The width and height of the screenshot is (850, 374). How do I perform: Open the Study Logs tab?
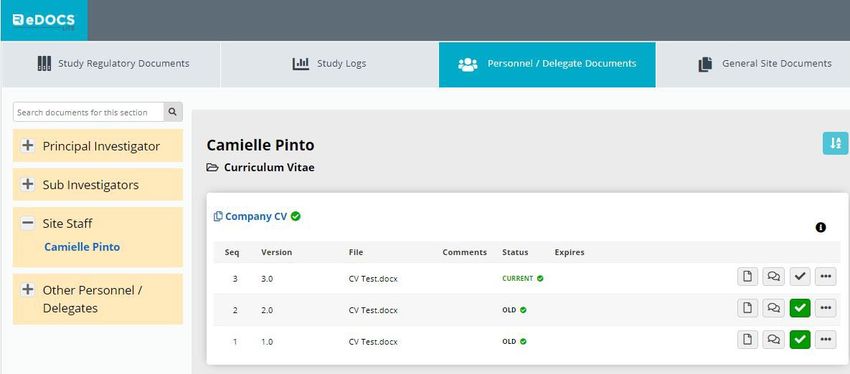pos(330,64)
